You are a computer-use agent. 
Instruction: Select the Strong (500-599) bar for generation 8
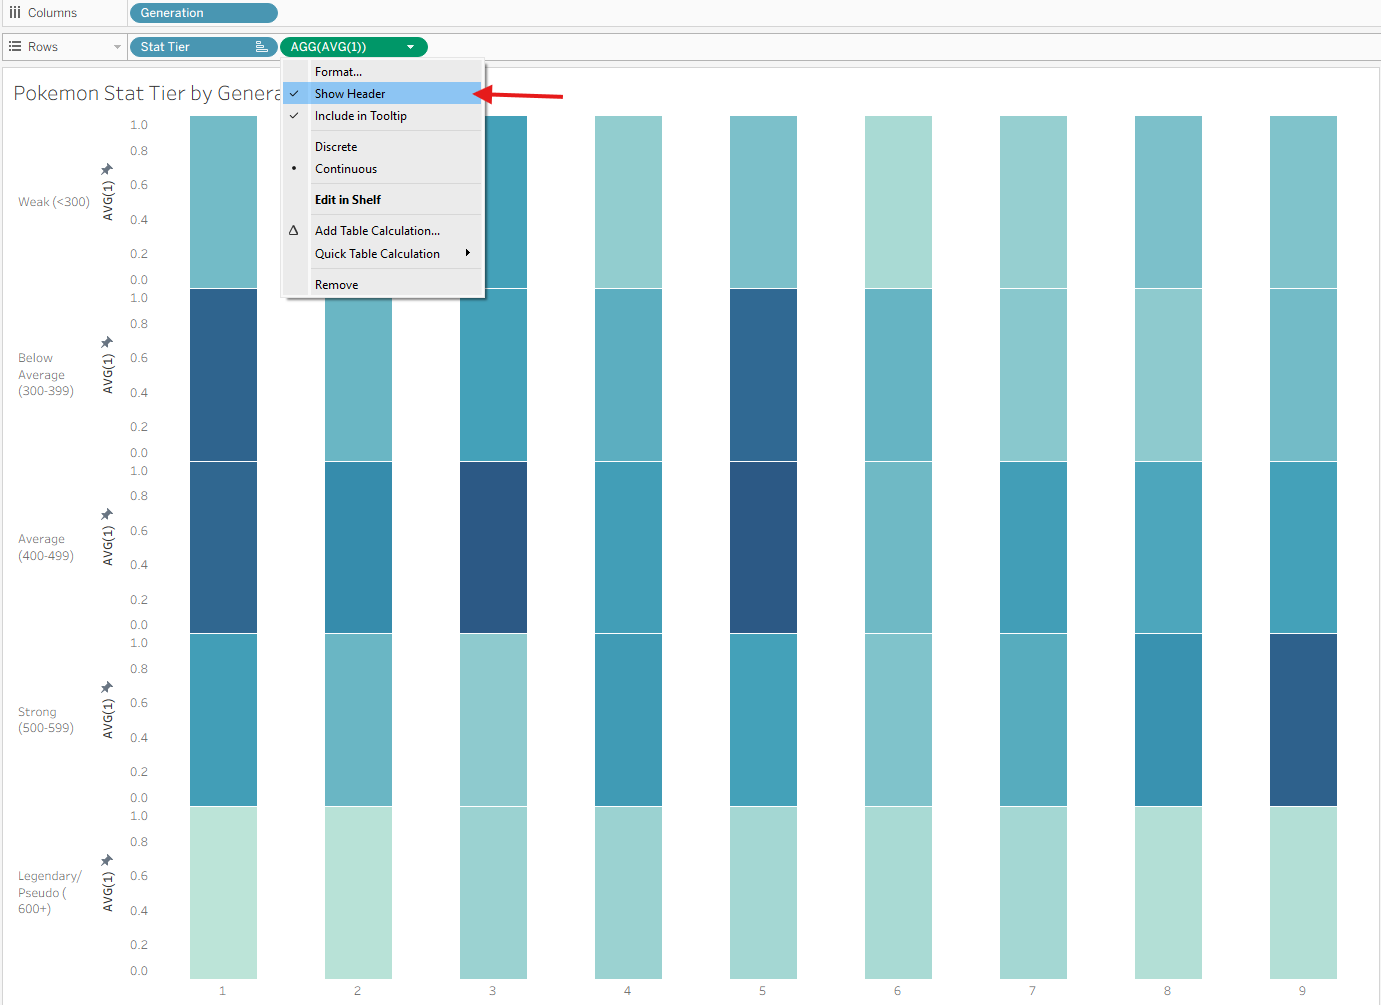click(x=1168, y=720)
